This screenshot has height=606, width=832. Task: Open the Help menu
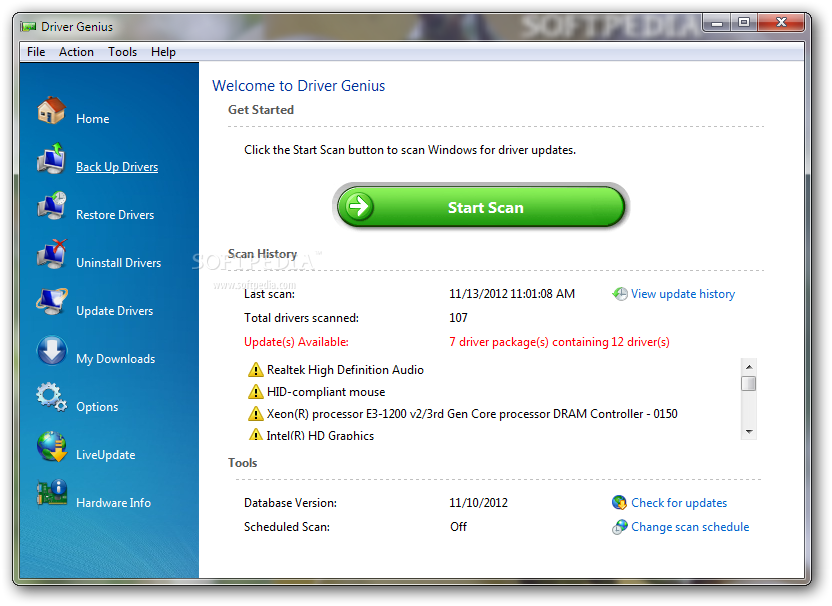[x=163, y=52]
